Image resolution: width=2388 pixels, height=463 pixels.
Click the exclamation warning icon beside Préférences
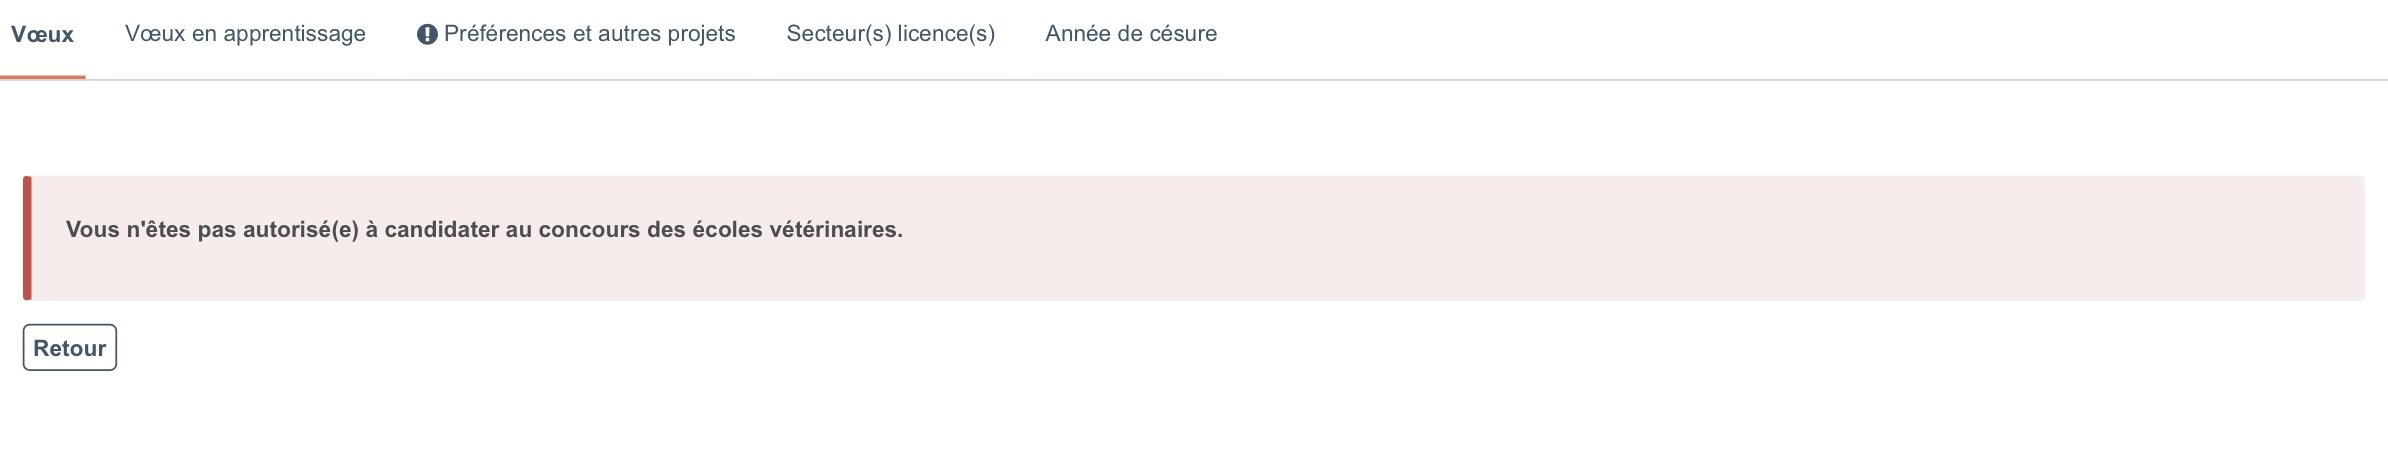pos(427,35)
